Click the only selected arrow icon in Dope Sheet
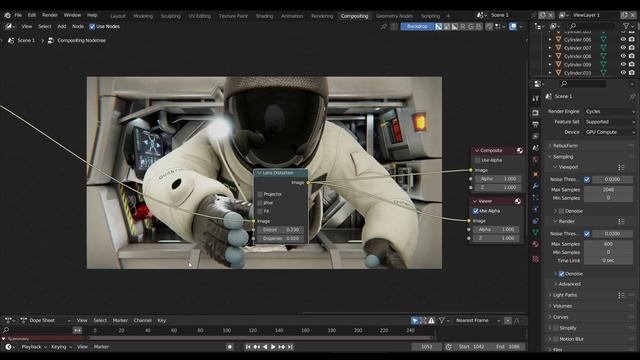The width and height of the screenshot is (640, 360). tap(415, 321)
